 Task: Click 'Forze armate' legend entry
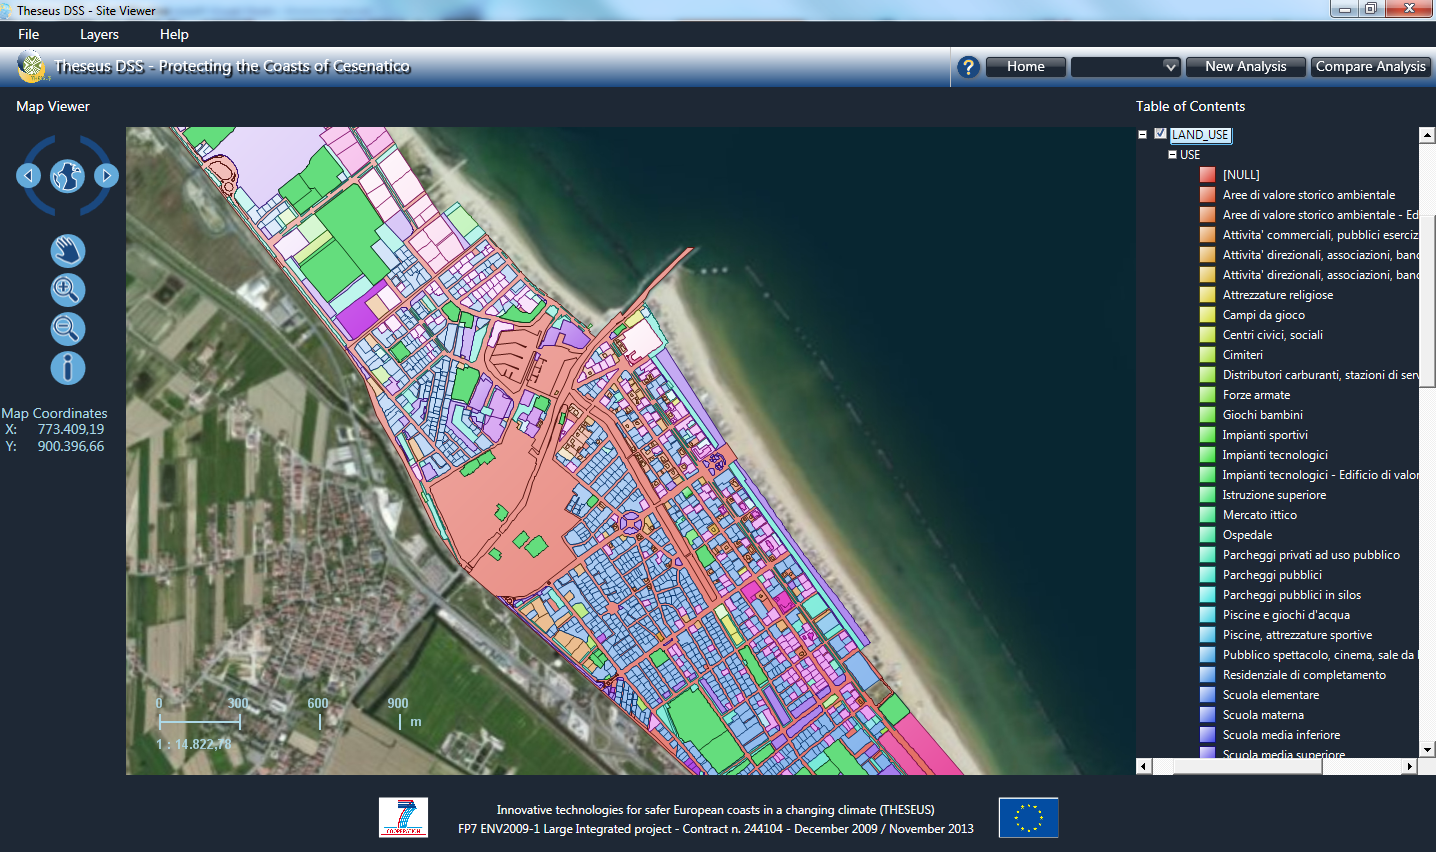point(1256,395)
